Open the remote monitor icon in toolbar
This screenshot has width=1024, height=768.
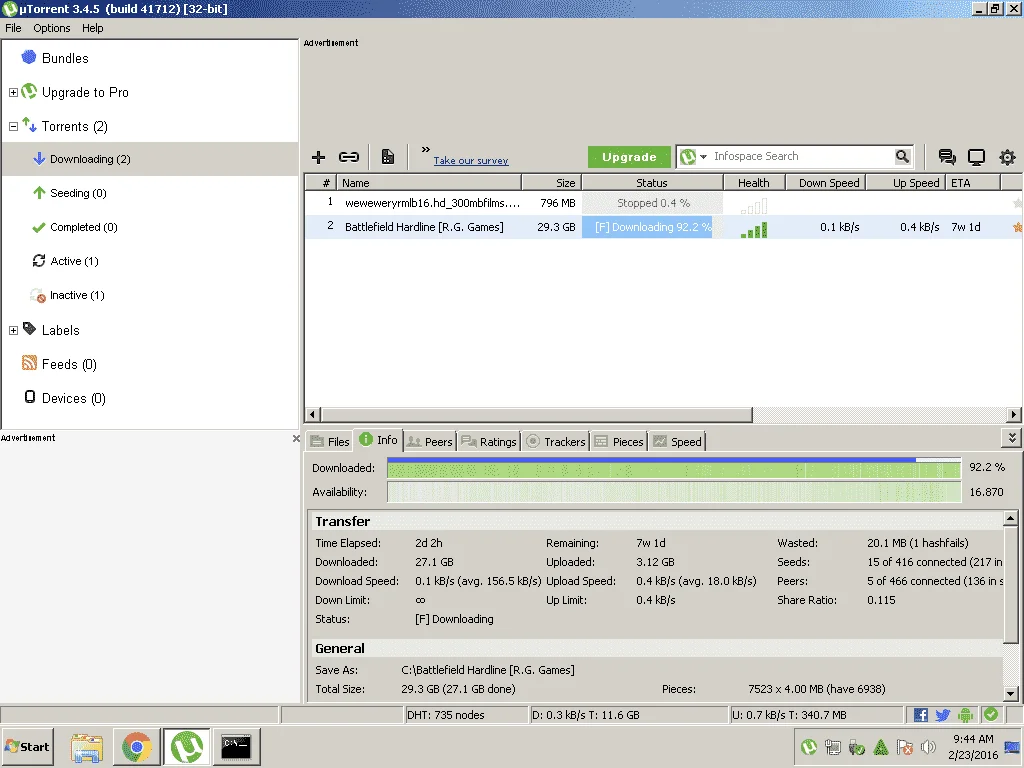pos(976,157)
